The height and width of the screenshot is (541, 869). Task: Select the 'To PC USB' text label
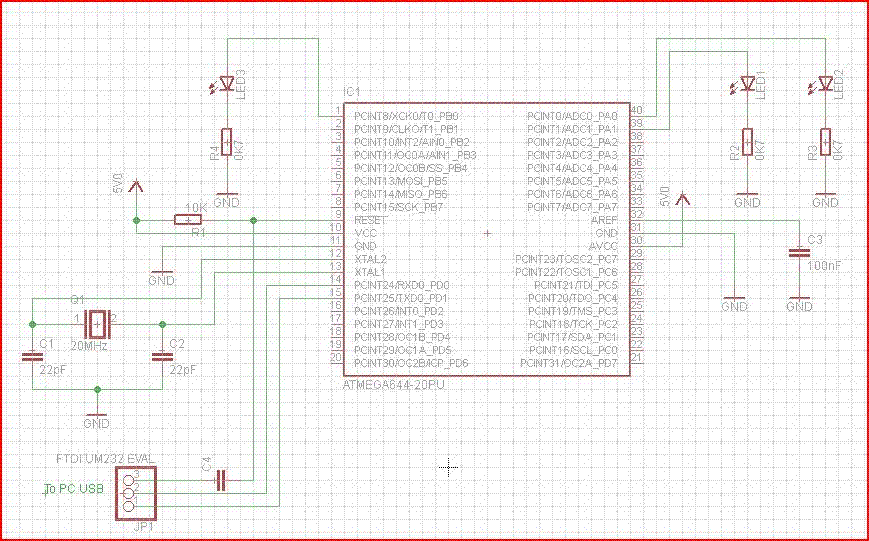(x=74, y=489)
